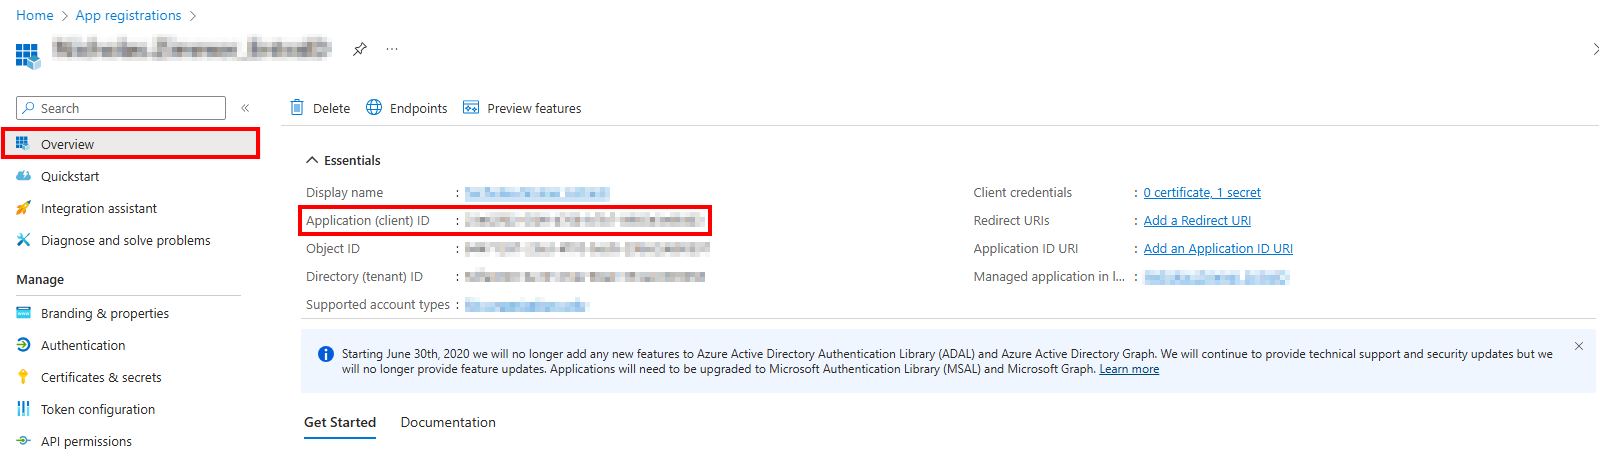Viewport: 1599px width, 454px height.
Task: Switch to the Documentation tab
Action: click(448, 422)
